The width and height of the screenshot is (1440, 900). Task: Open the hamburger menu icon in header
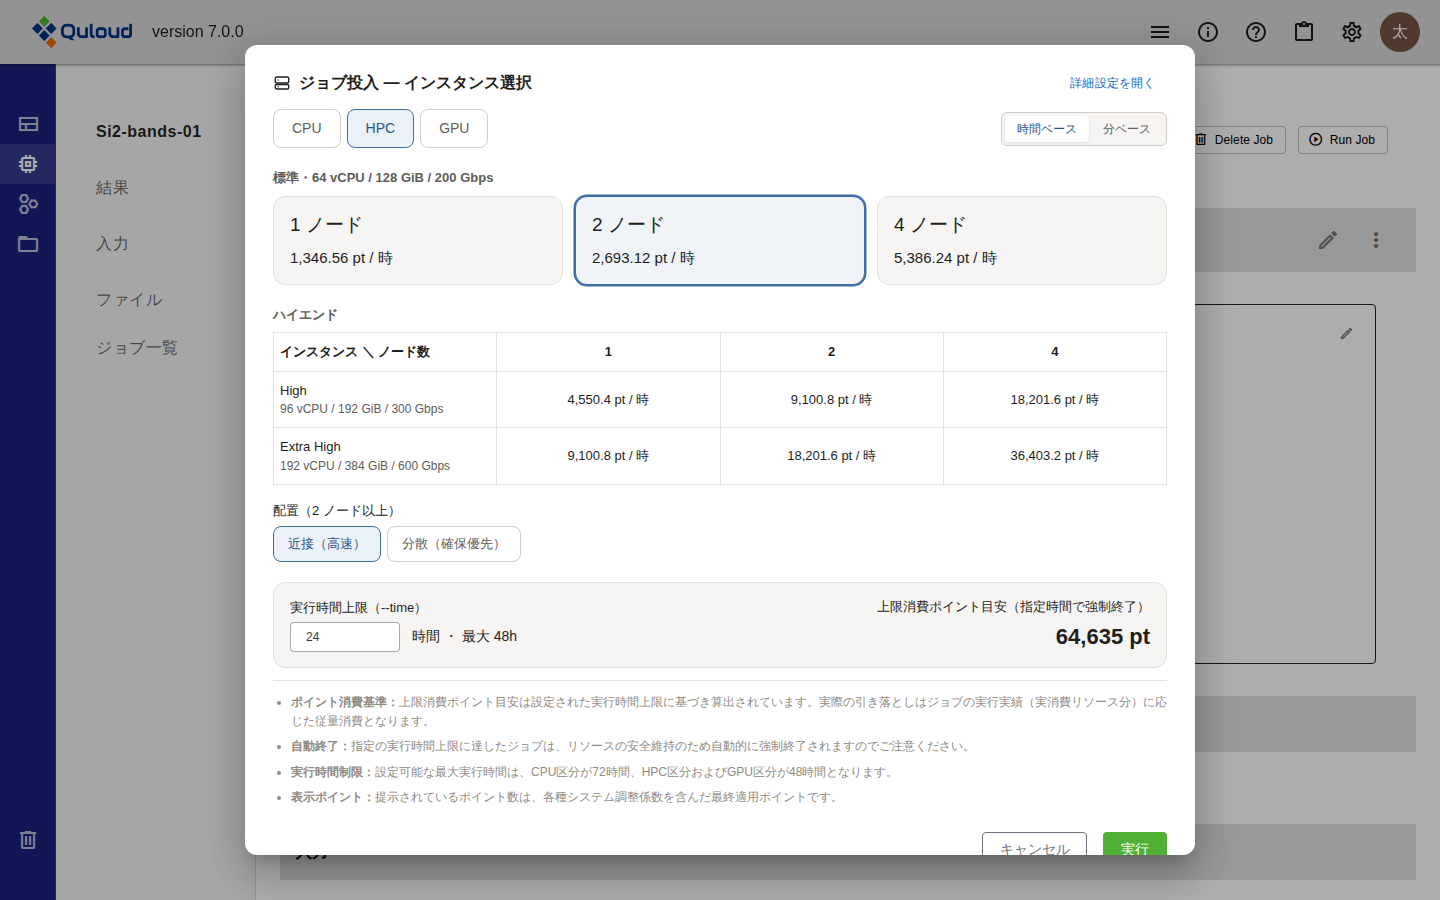1160,32
